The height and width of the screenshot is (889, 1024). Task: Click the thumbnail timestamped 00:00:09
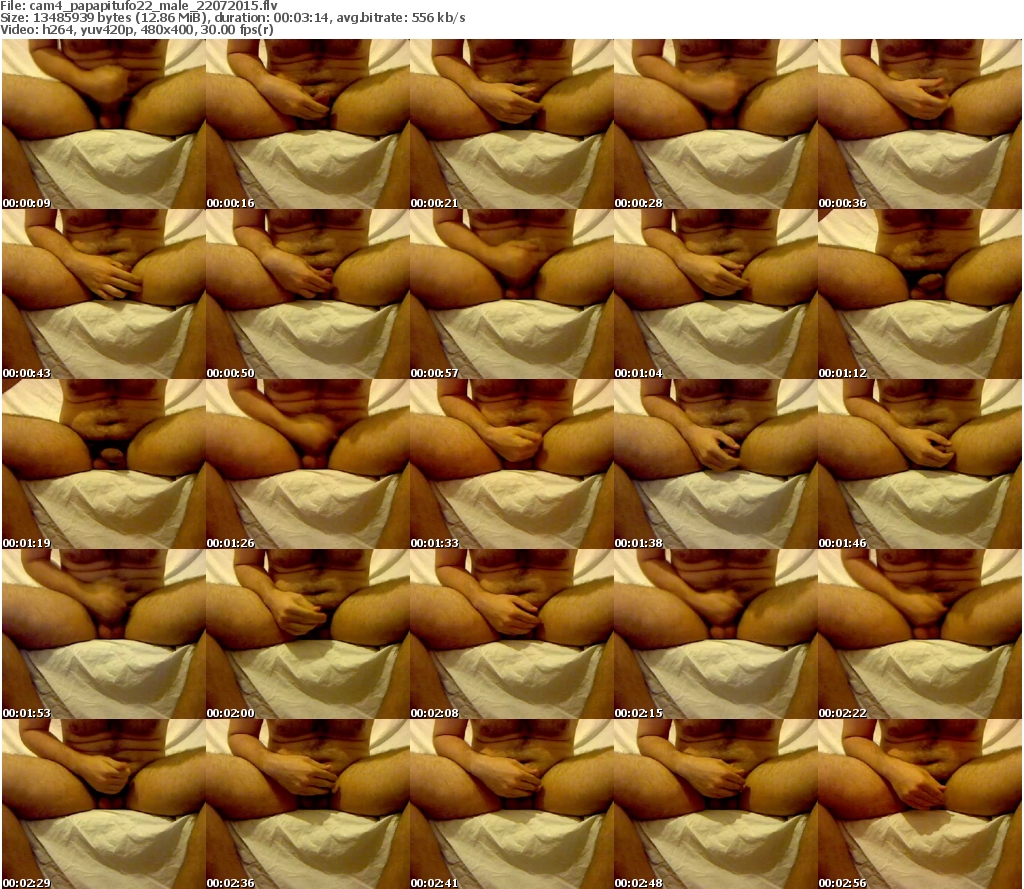103,124
